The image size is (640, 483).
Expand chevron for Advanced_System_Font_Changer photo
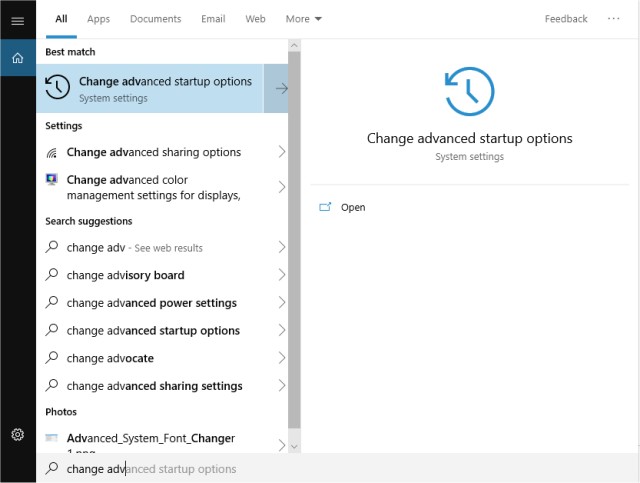[282, 445]
